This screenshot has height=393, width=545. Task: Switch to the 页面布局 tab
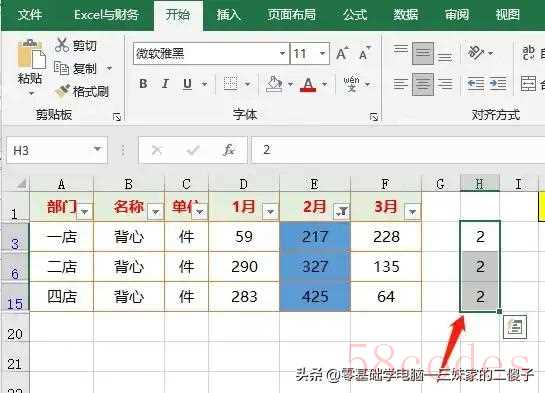[292, 15]
